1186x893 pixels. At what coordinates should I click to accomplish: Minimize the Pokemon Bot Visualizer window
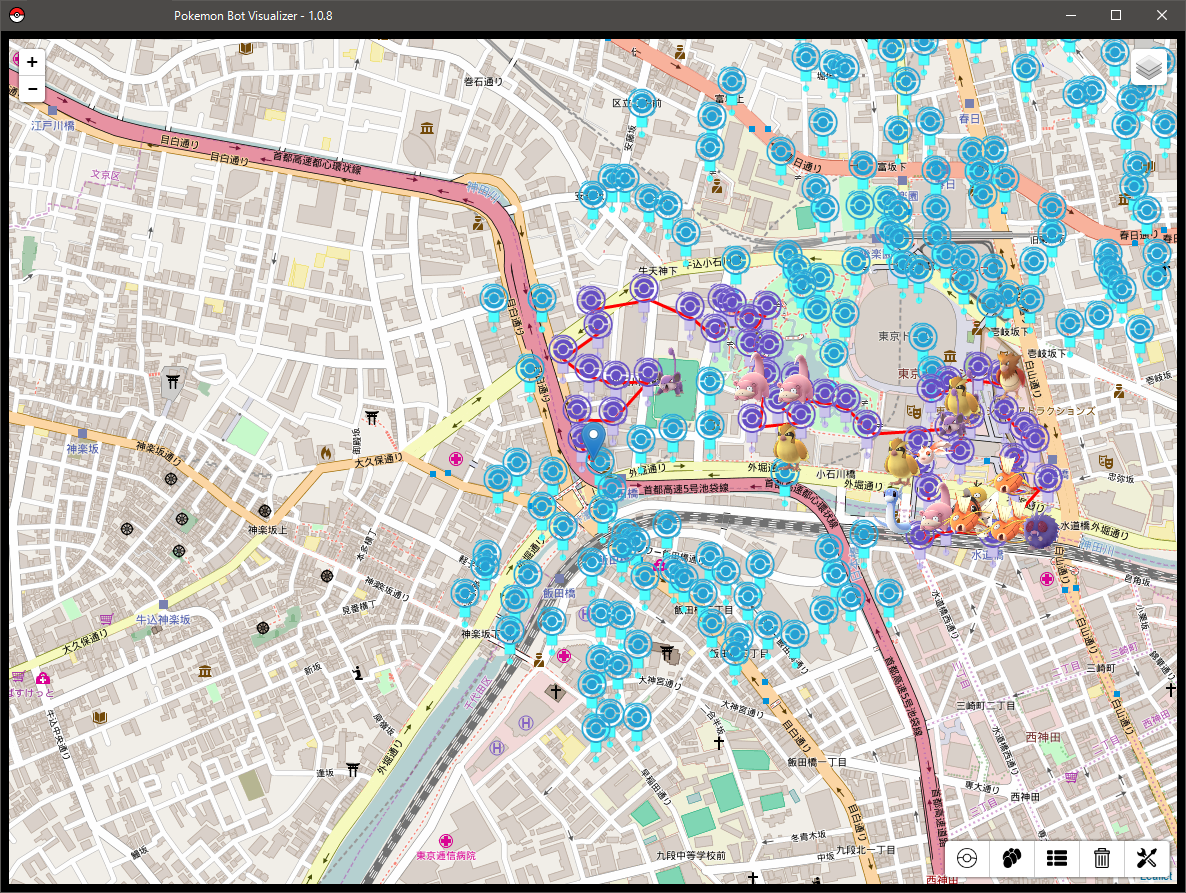click(1070, 15)
